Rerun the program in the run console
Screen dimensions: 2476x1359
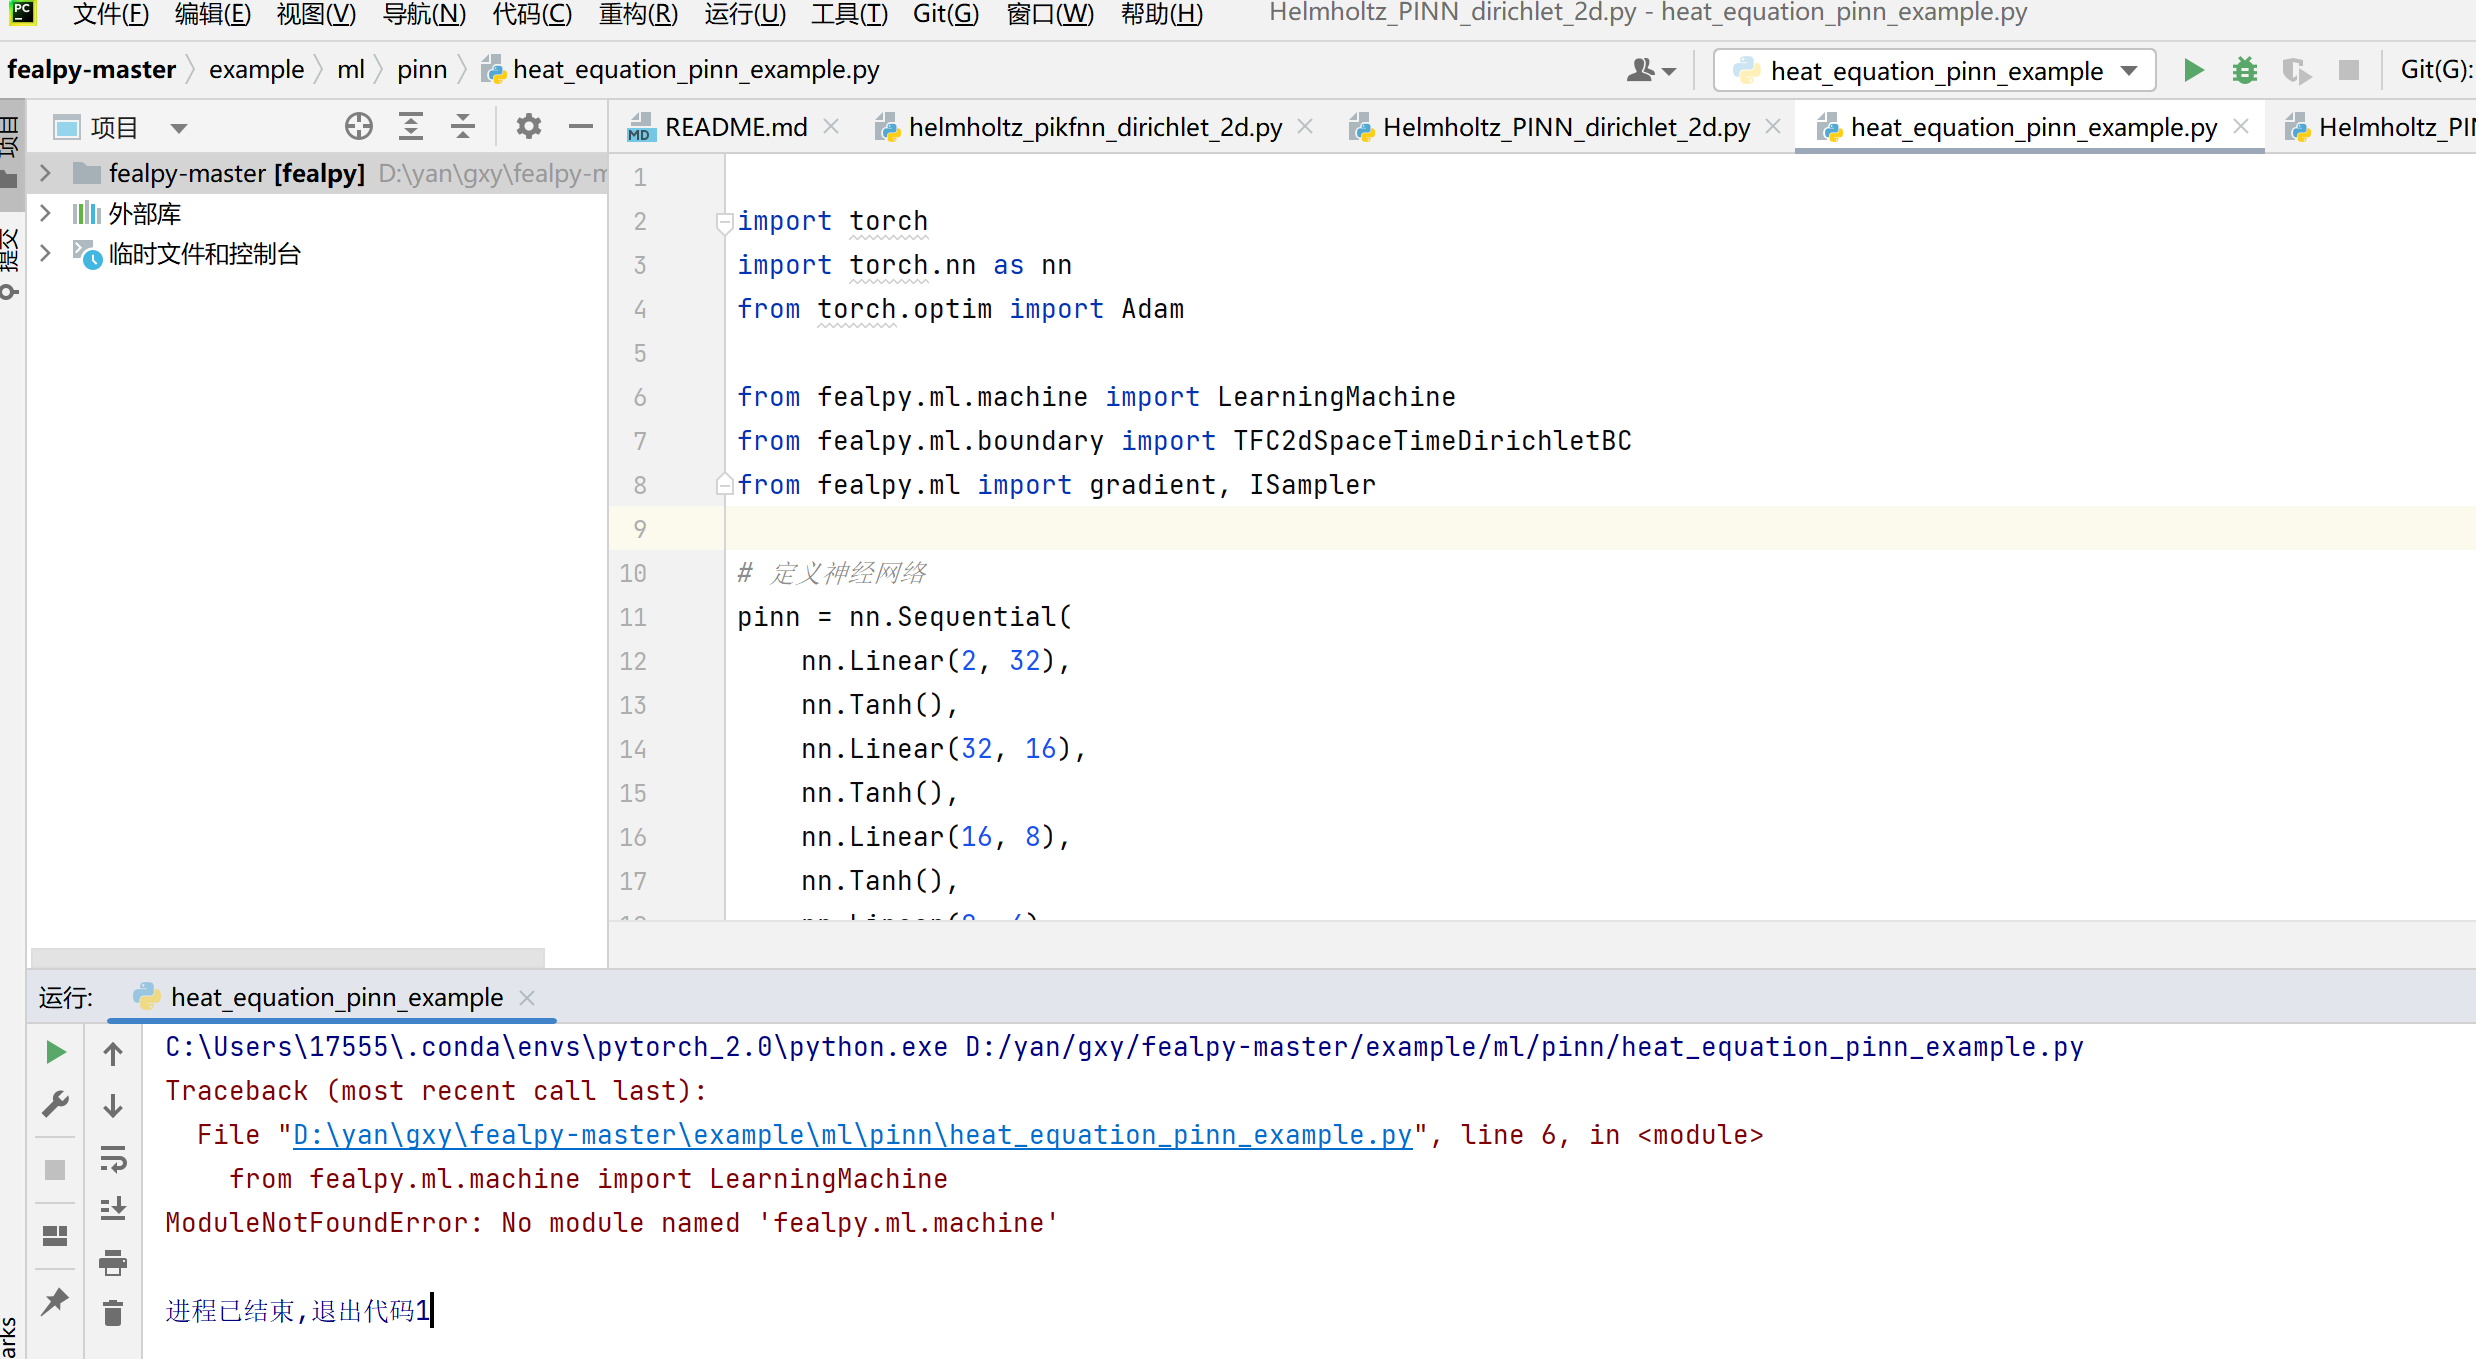pyautogui.click(x=55, y=1051)
